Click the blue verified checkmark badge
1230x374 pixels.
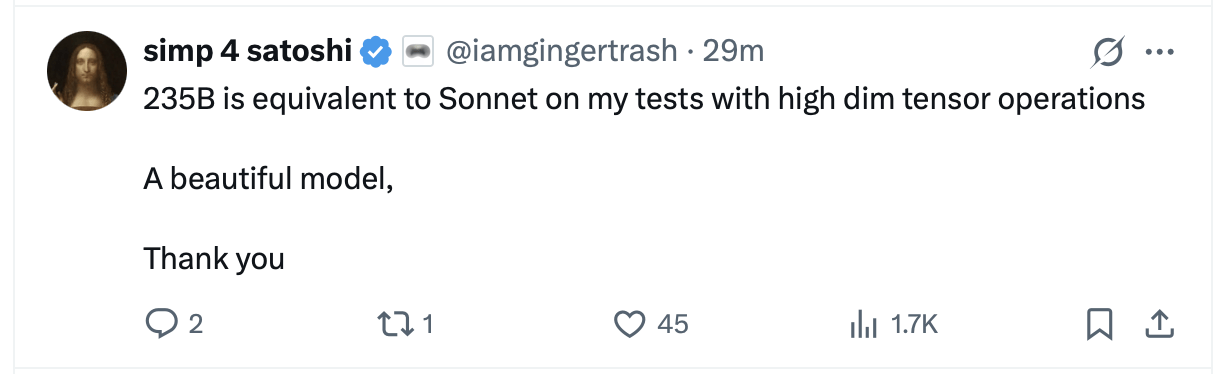click(x=376, y=51)
